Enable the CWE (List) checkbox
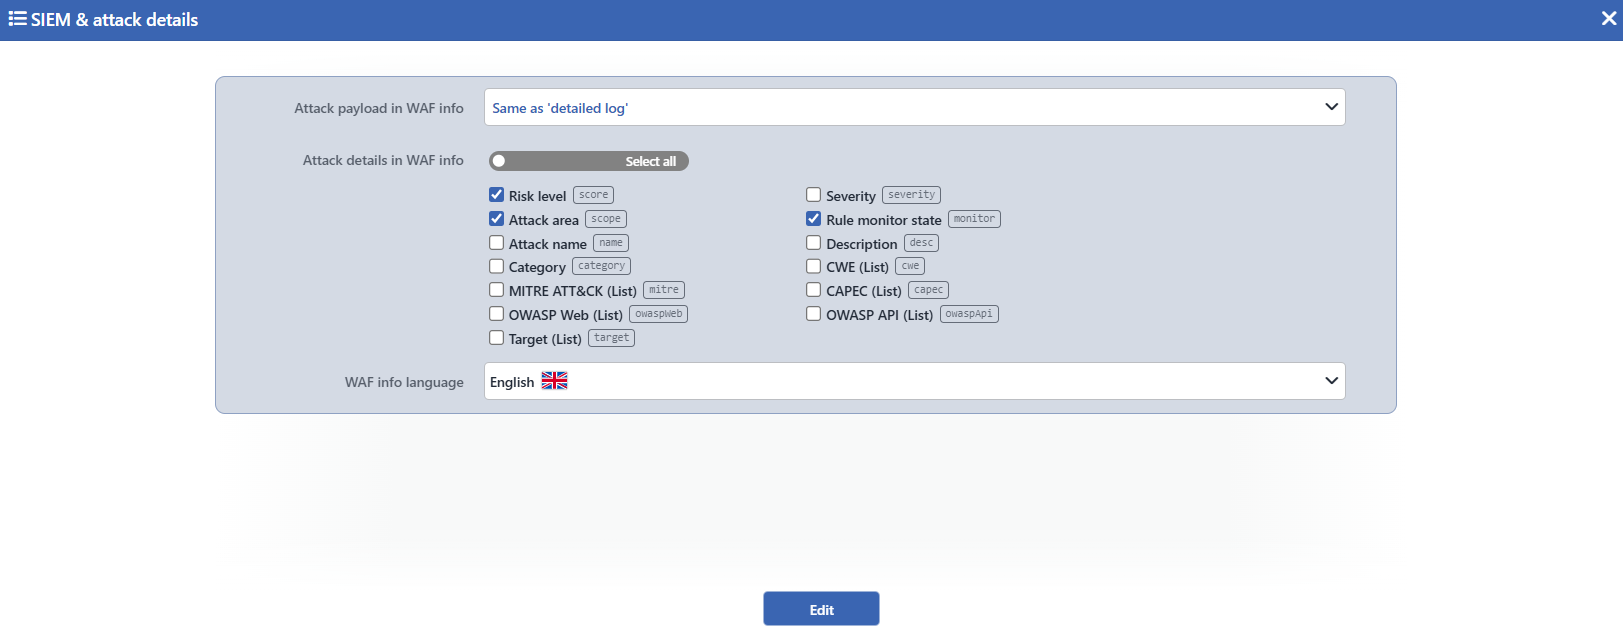1623x632 pixels. click(814, 266)
